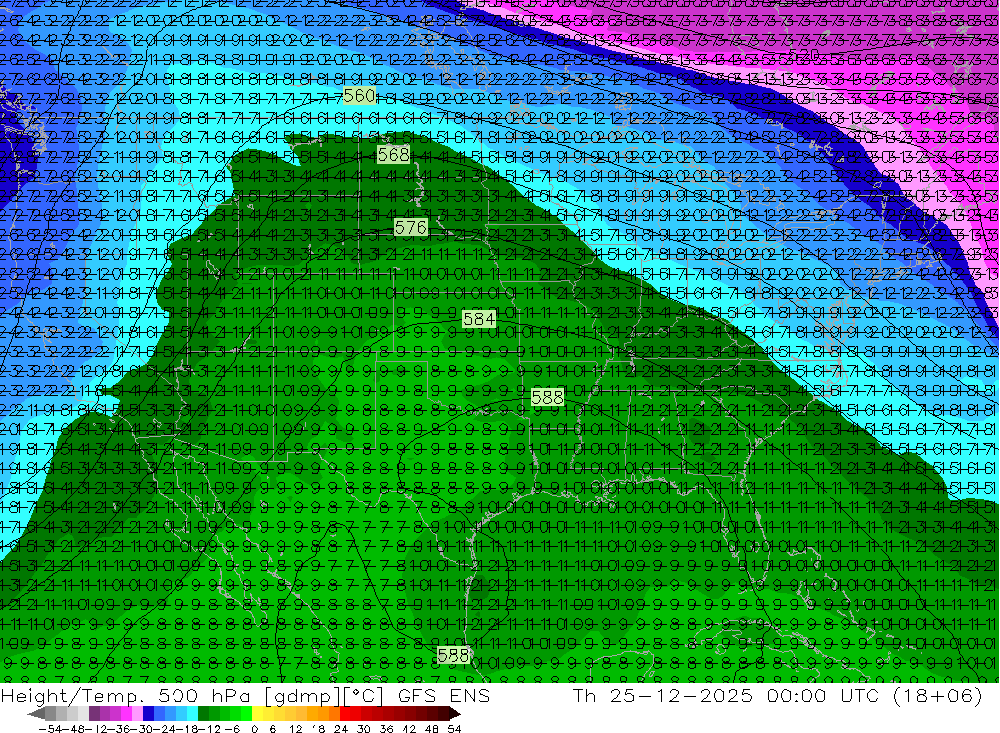Click the 560 contour label

tap(359, 96)
